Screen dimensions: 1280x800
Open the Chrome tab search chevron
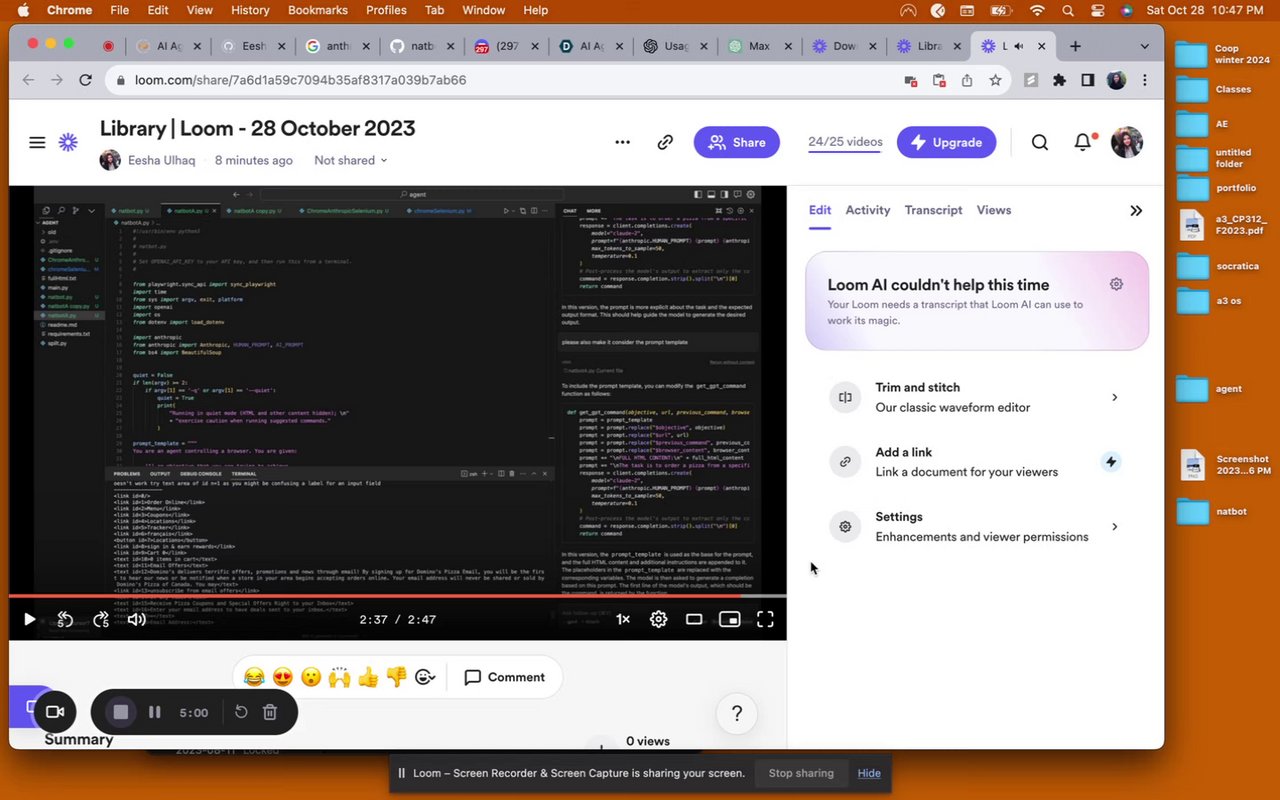tap(1144, 46)
